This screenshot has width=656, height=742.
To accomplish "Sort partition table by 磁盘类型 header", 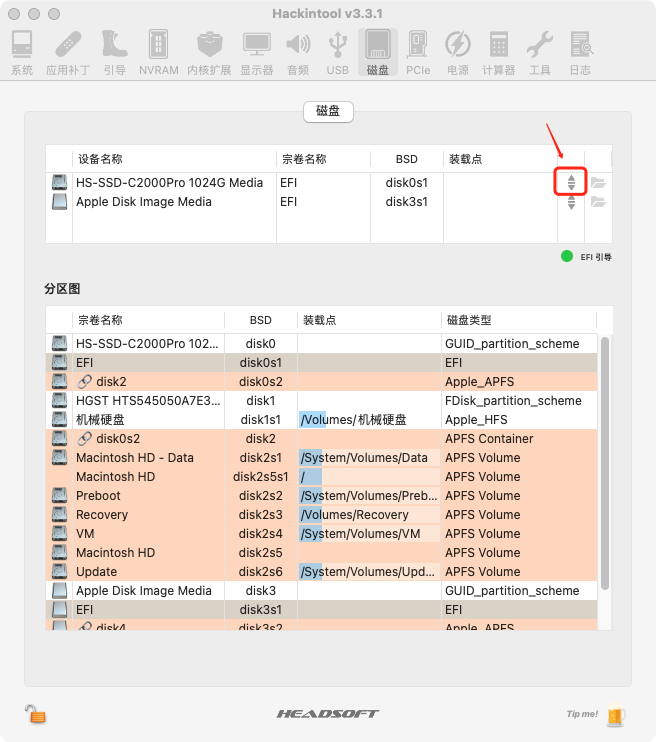I will coord(519,320).
